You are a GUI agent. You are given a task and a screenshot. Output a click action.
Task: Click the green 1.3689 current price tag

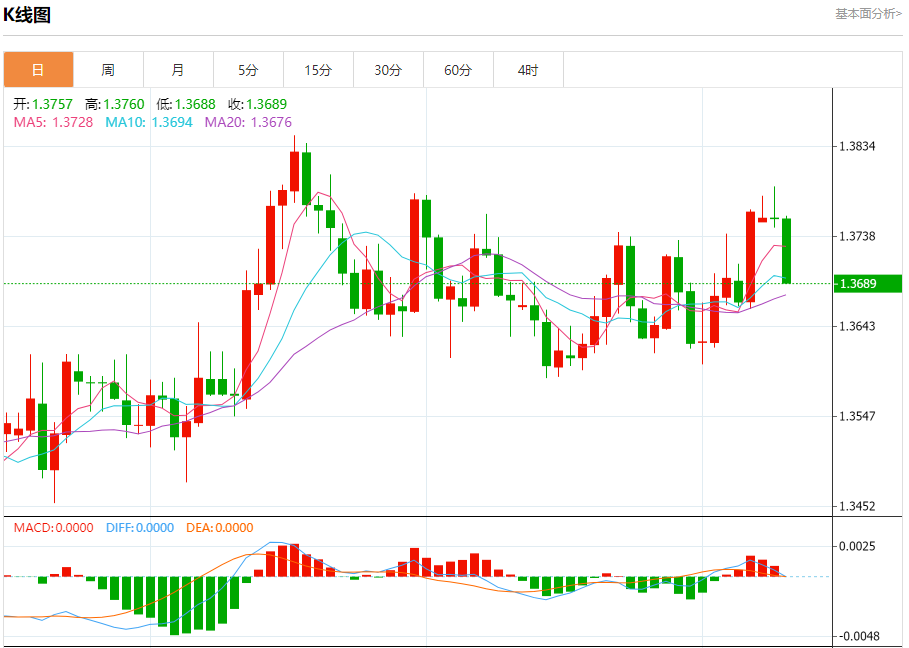(x=868, y=283)
